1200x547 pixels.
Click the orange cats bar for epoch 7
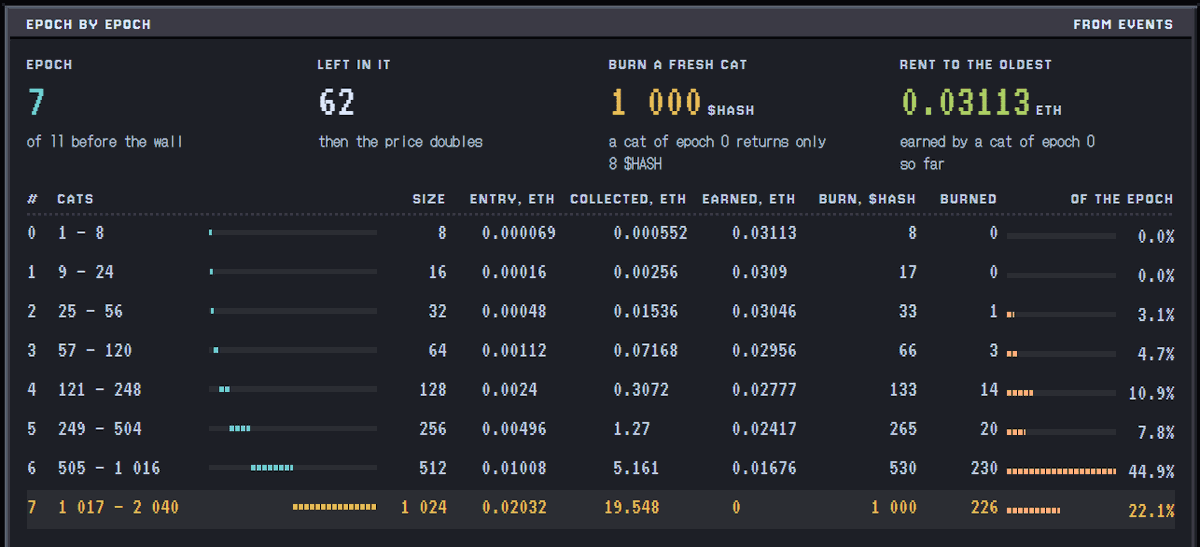(x=335, y=507)
